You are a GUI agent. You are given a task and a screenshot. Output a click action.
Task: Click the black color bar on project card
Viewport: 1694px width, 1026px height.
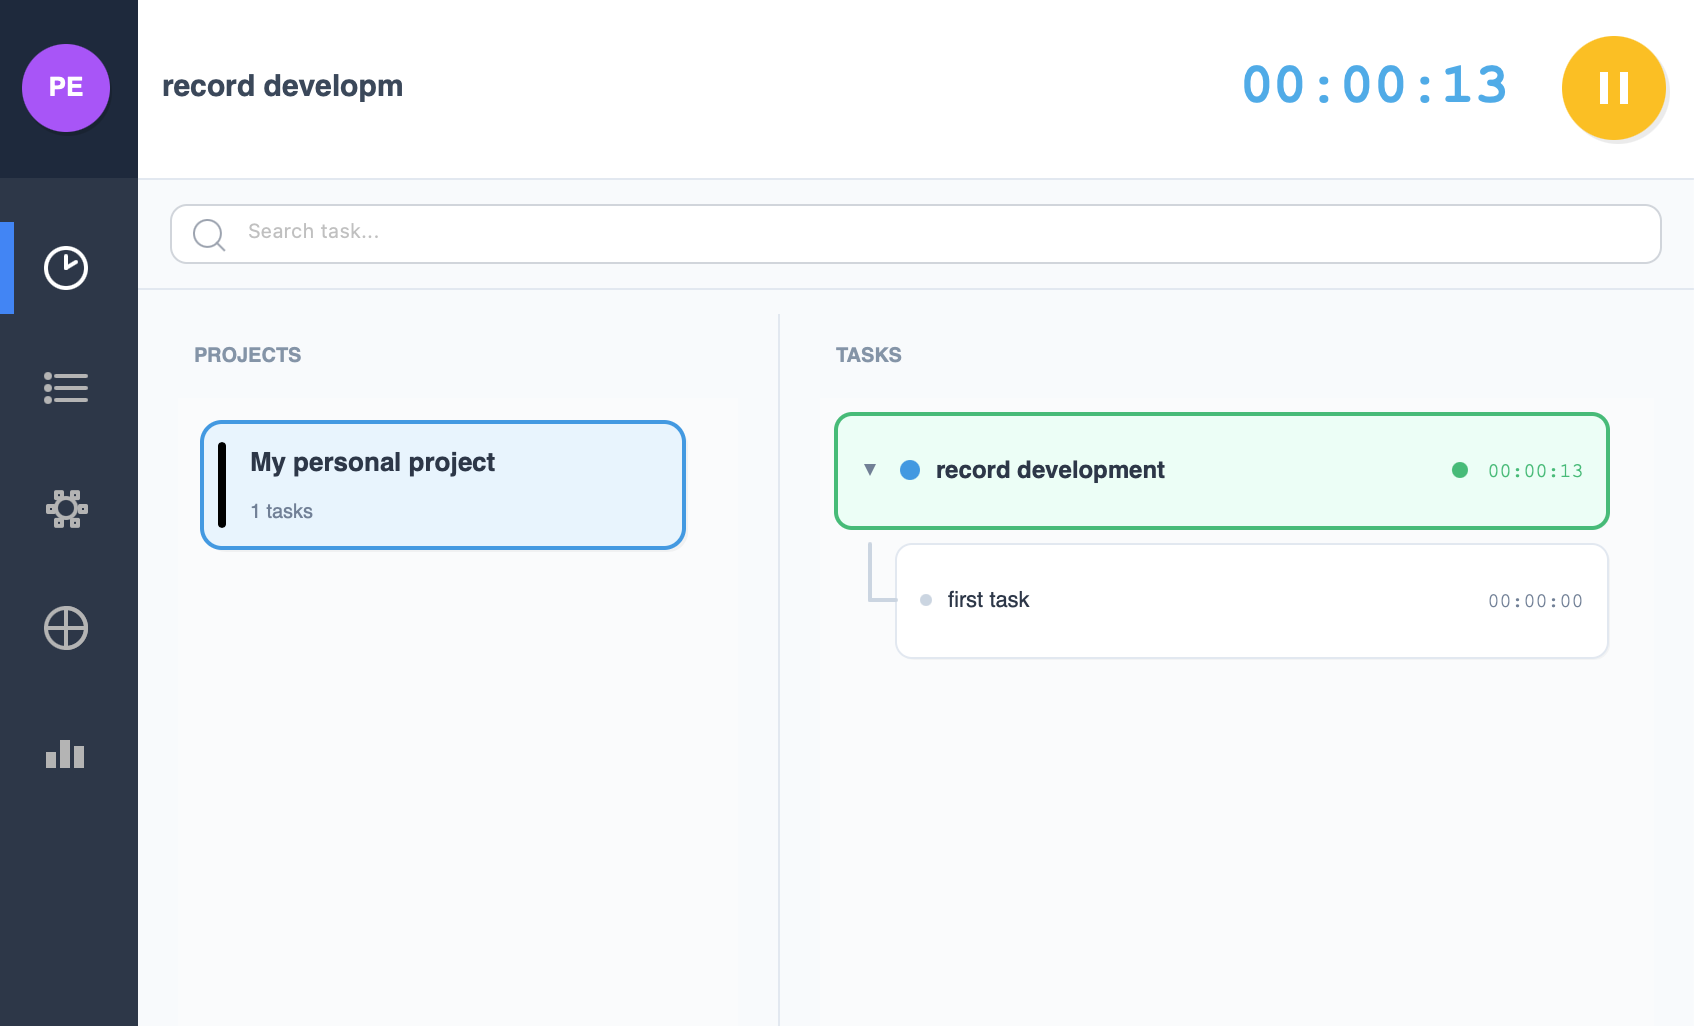[x=222, y=485]
